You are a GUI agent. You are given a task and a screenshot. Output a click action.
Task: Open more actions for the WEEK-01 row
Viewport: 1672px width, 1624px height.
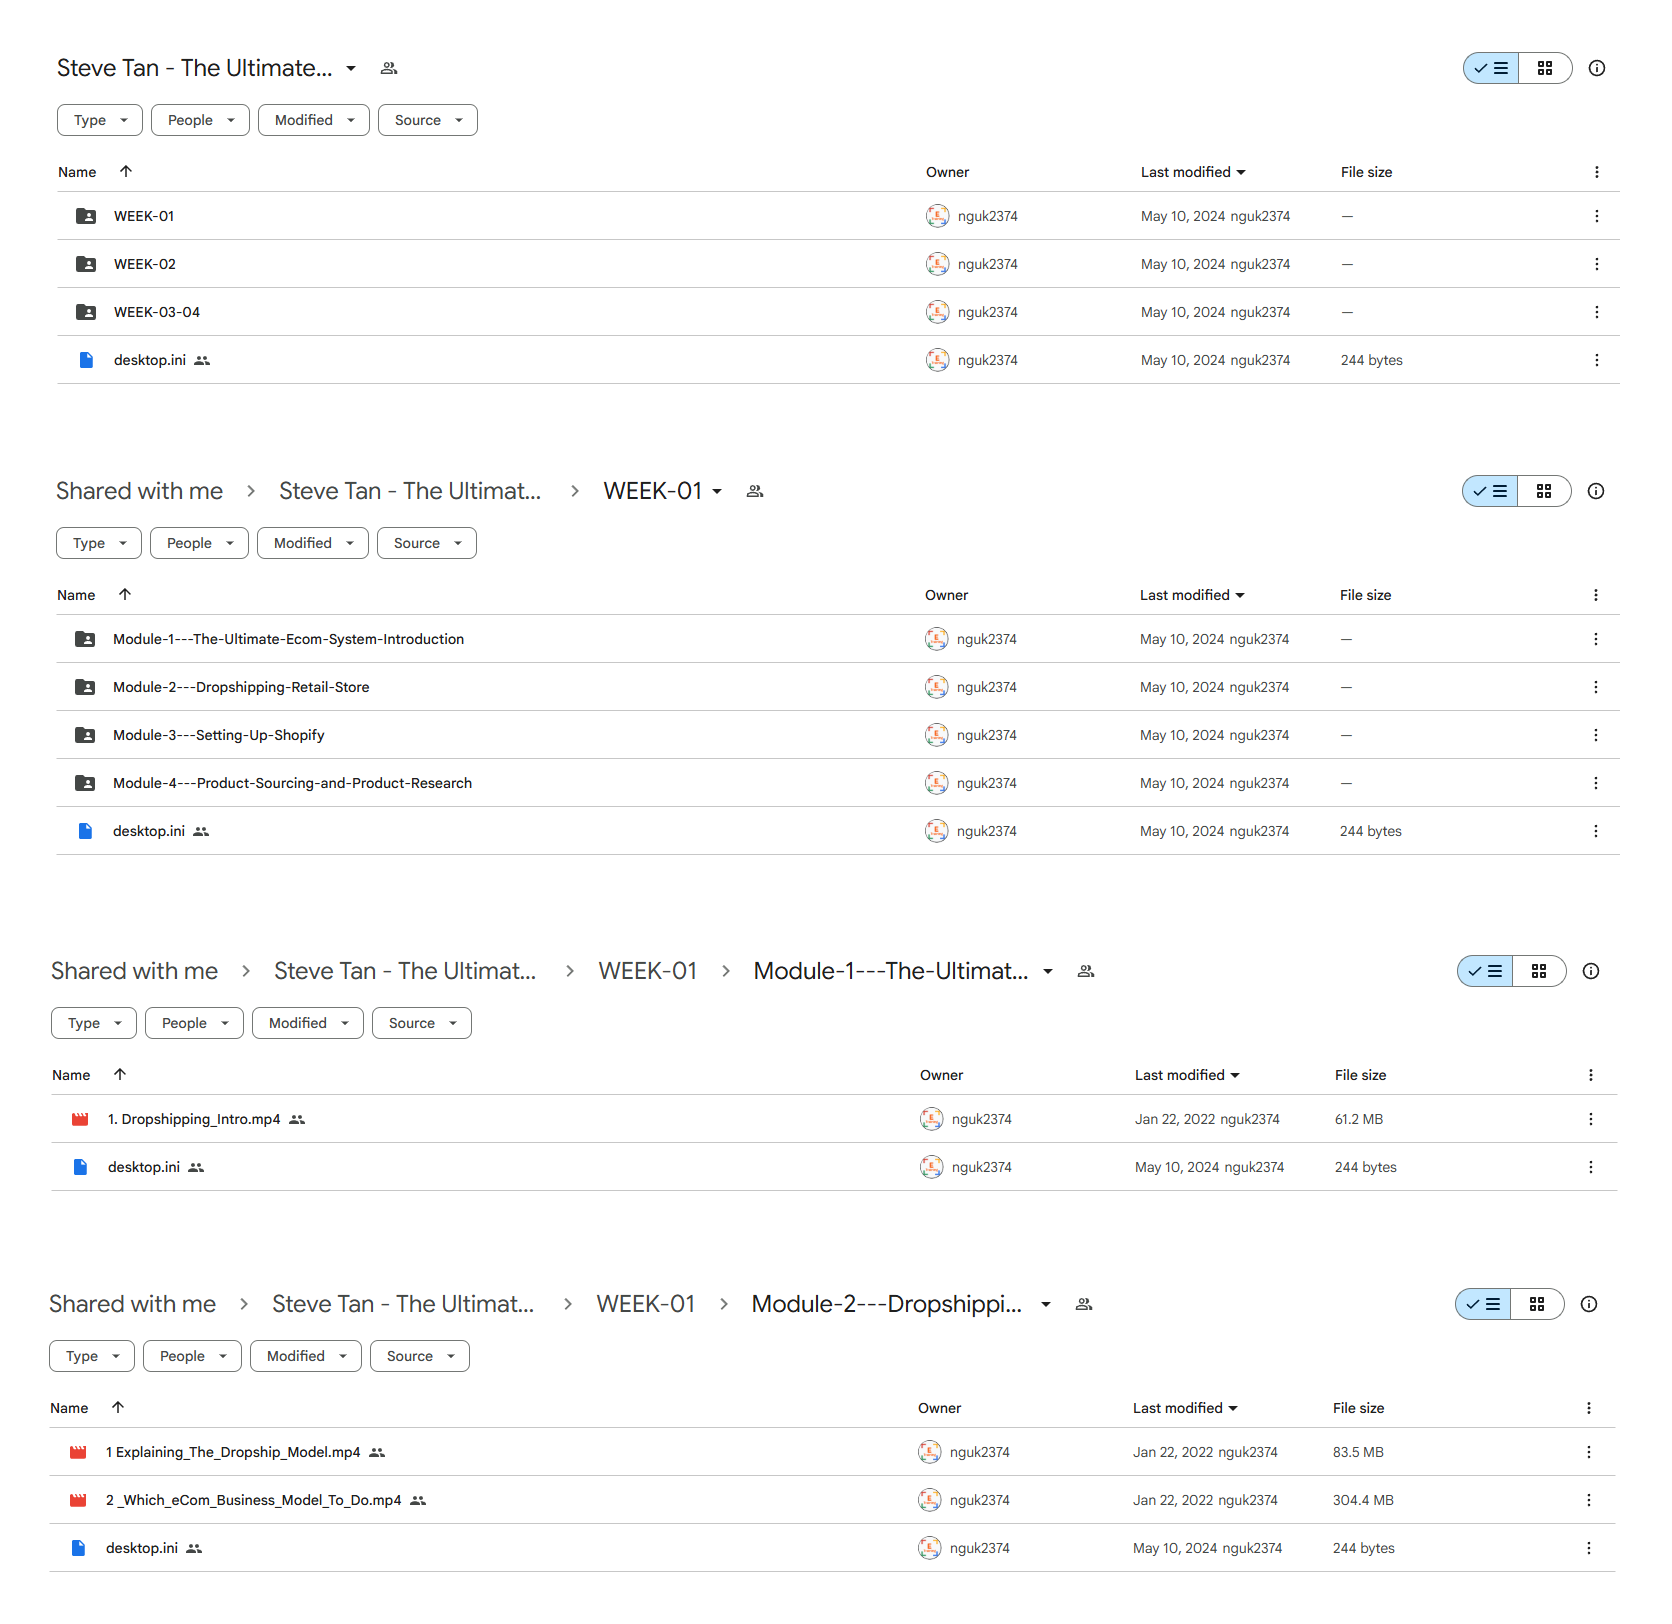pyautogui.click(x=1596, y=216)
